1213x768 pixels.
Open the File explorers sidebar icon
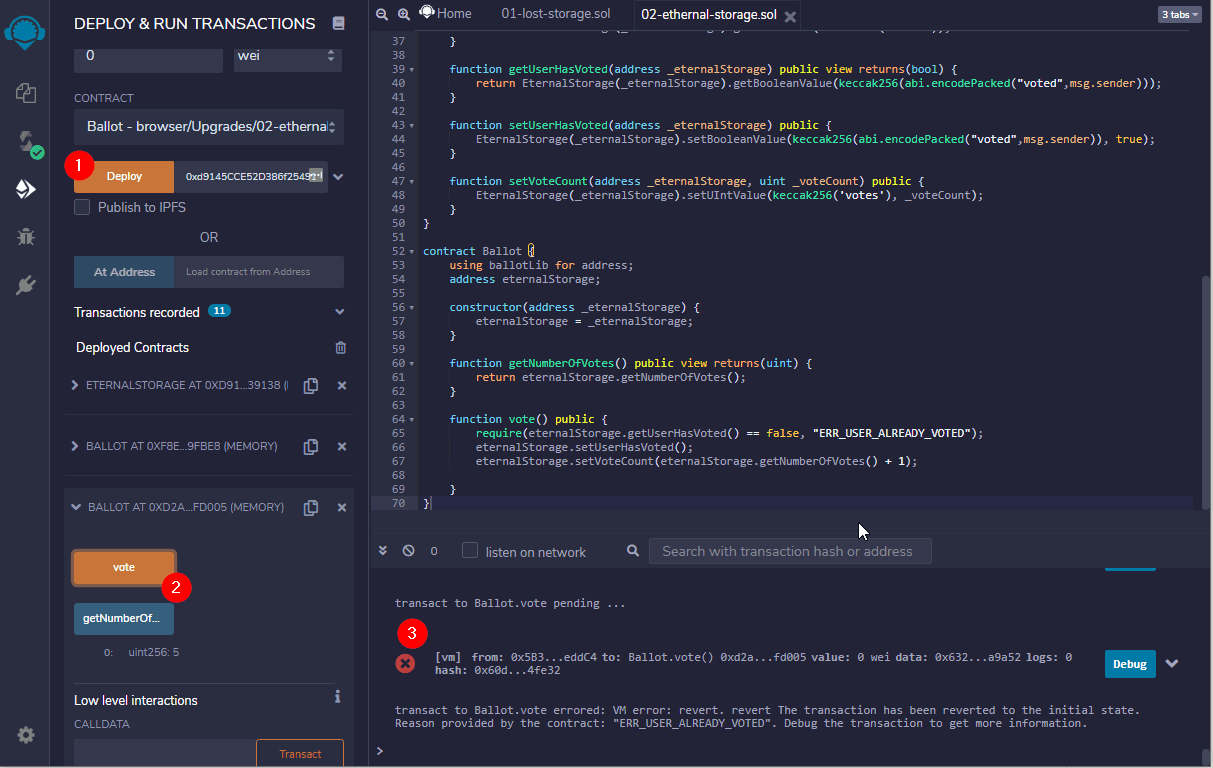26,93
